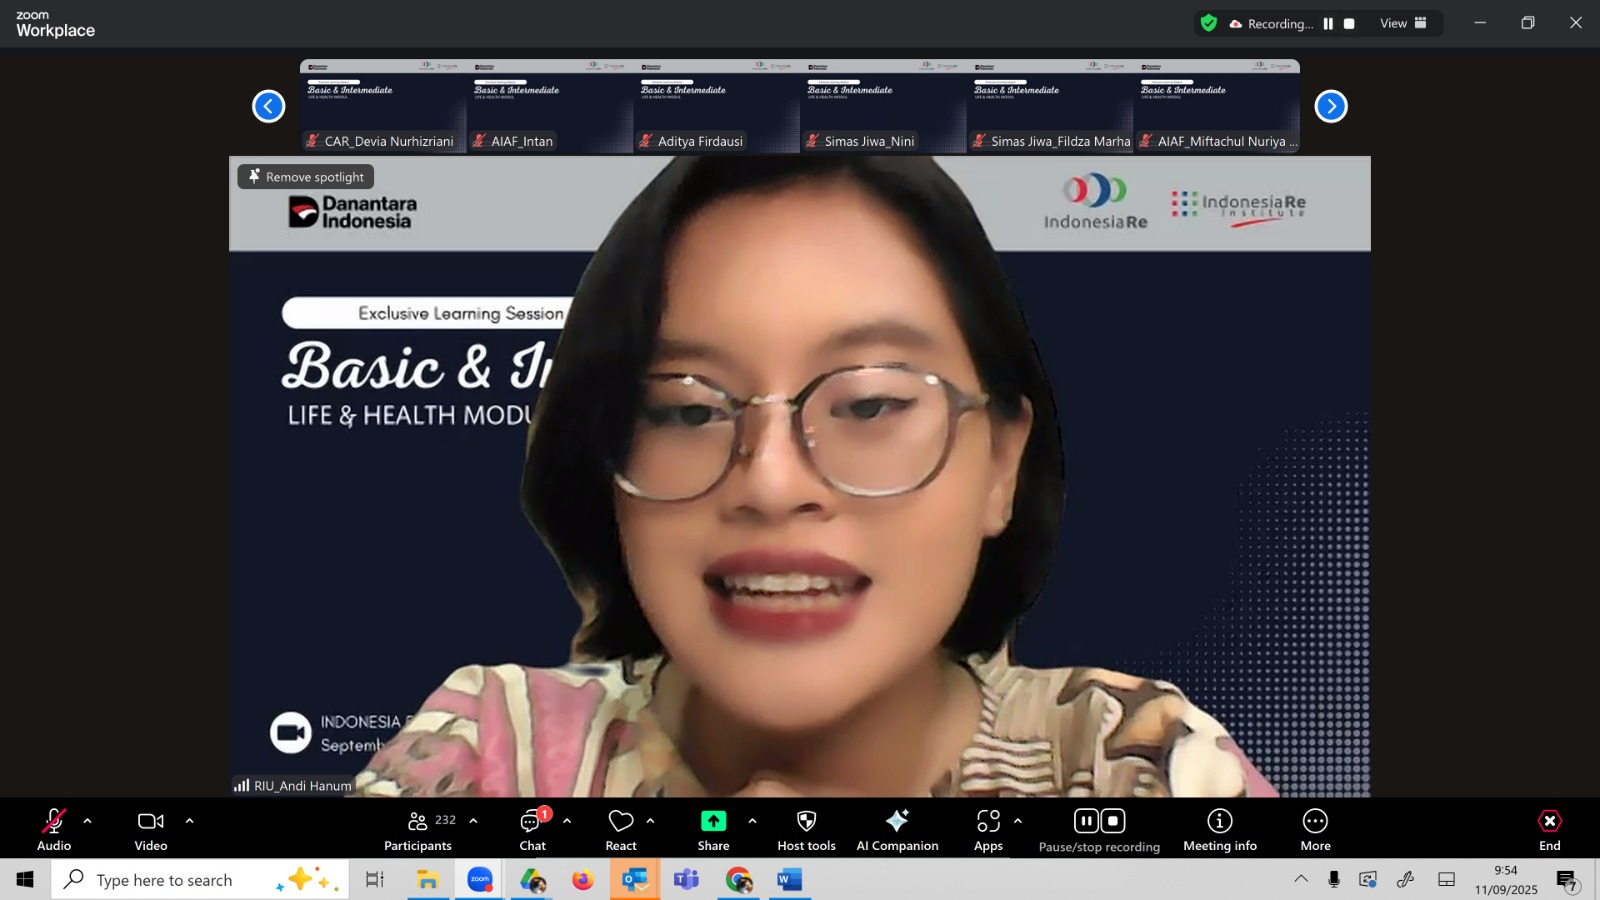Open the Chat panel
Viewport: 1600px width, 900px height.
coord(532,830)
